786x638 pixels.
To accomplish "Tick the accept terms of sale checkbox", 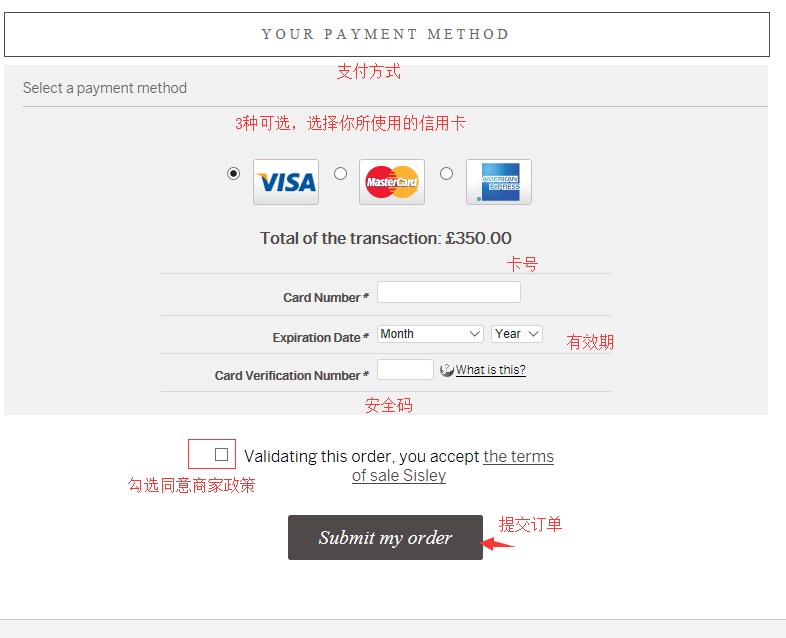I will coord(221,454).
